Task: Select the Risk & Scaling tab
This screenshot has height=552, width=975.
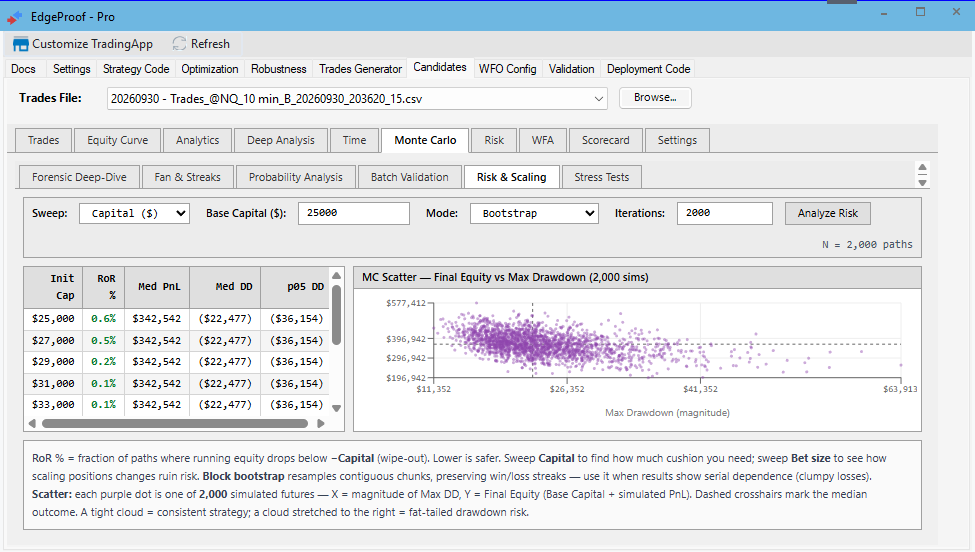Action: click(x=512, y=177)
